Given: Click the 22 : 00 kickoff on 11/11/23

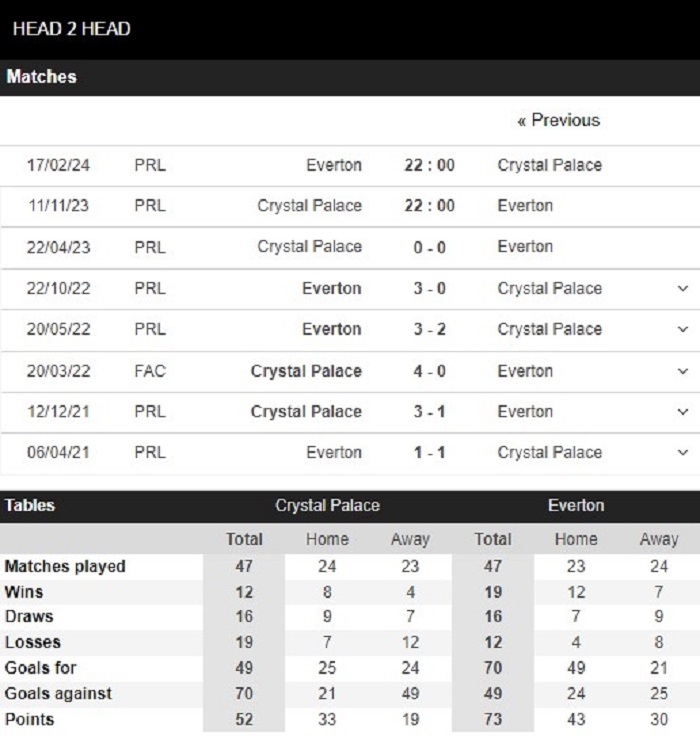Looking at the screenshot, I should point(429,206).
